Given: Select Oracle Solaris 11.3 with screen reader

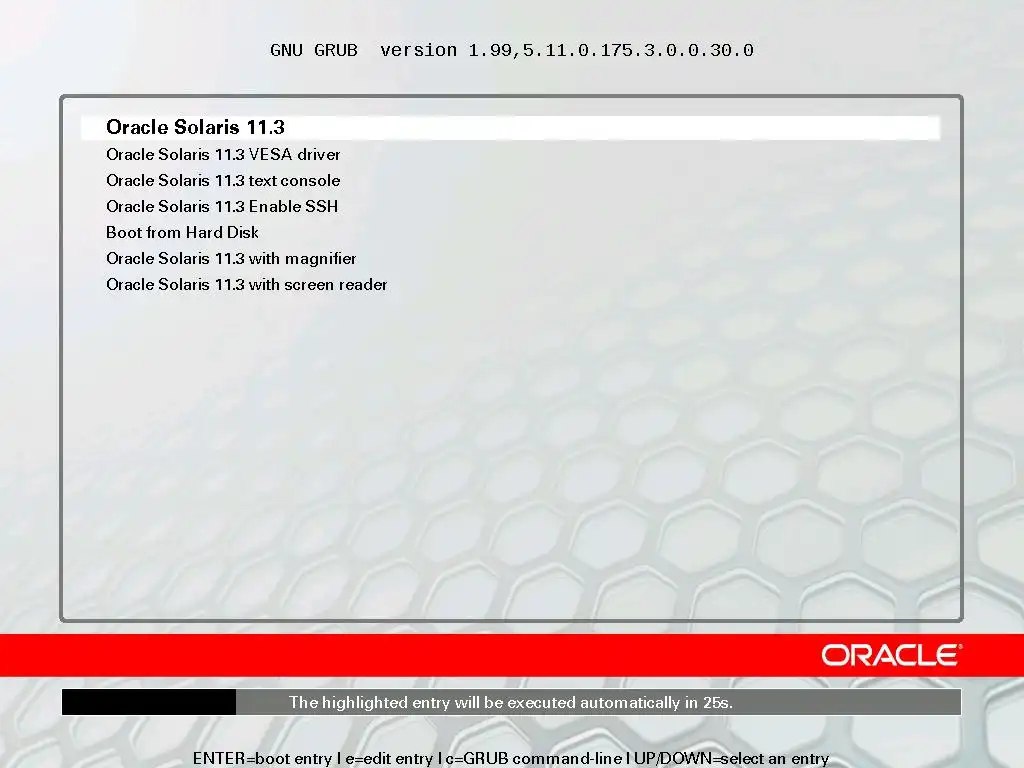Looking at the screenshot, I should point(246,285).
